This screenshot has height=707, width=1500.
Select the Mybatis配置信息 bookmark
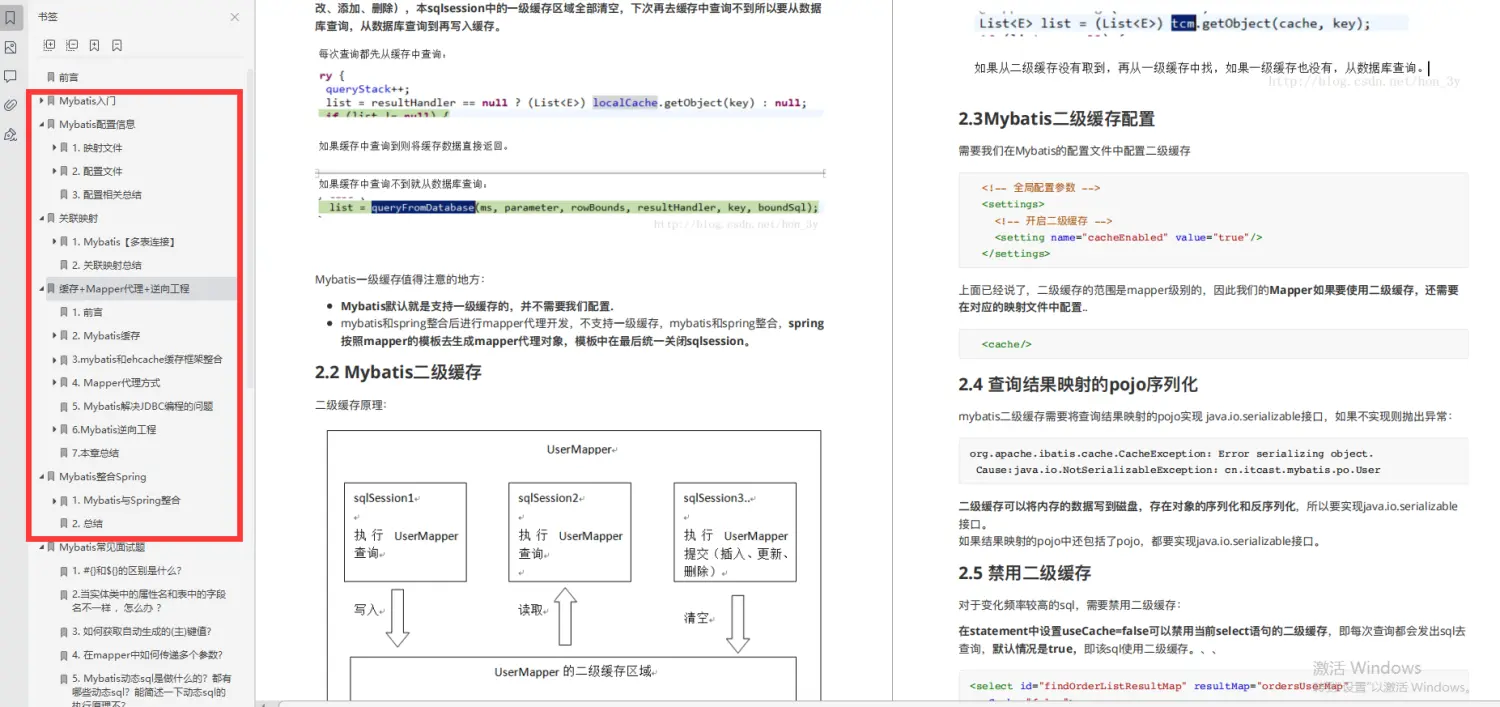point(97,124)
